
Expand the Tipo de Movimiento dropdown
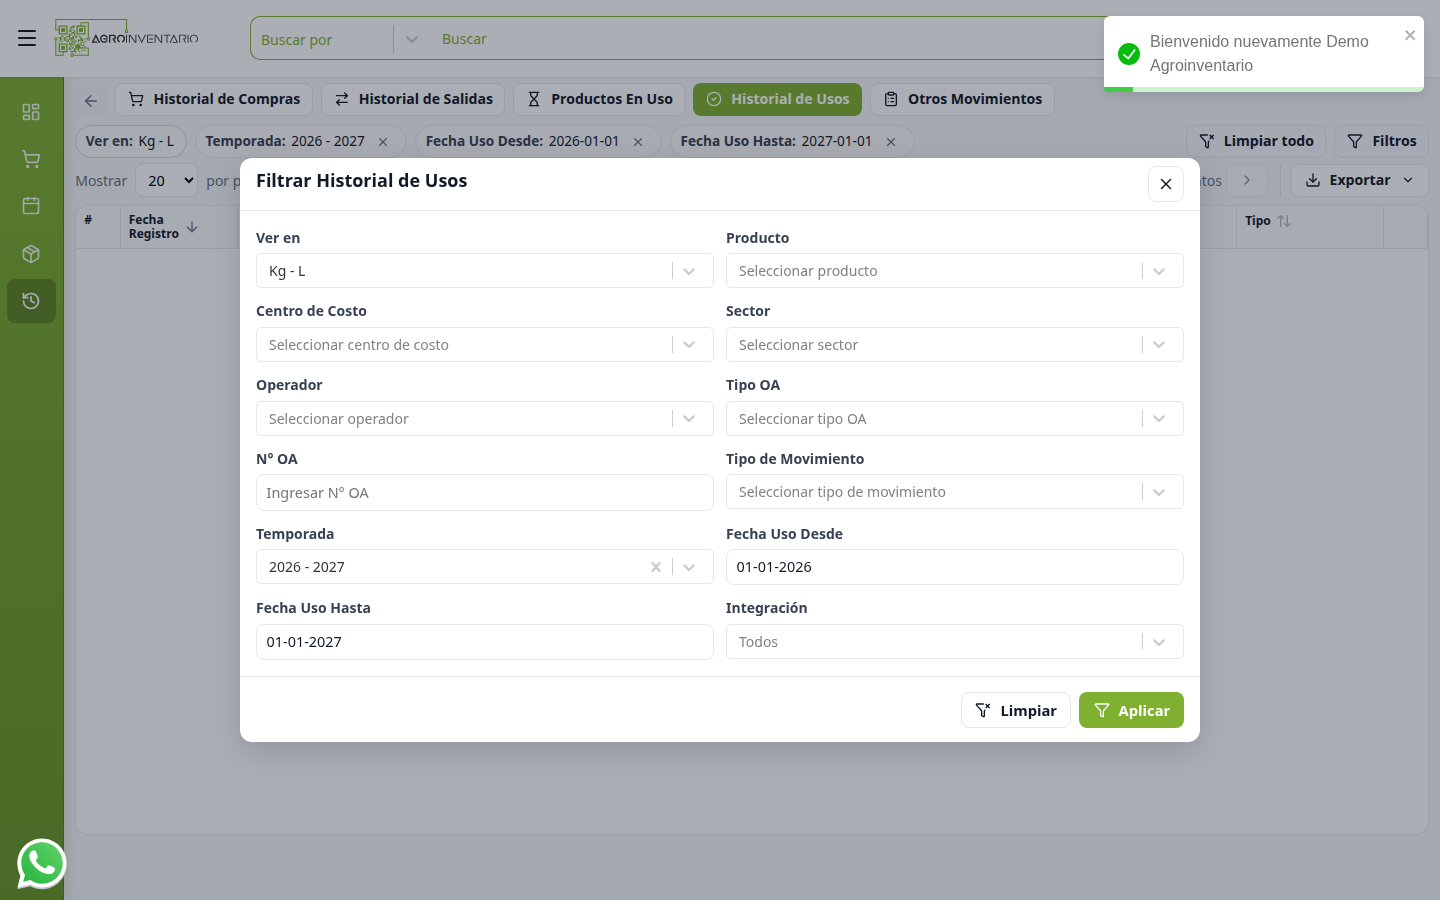[x=955, y=492]
